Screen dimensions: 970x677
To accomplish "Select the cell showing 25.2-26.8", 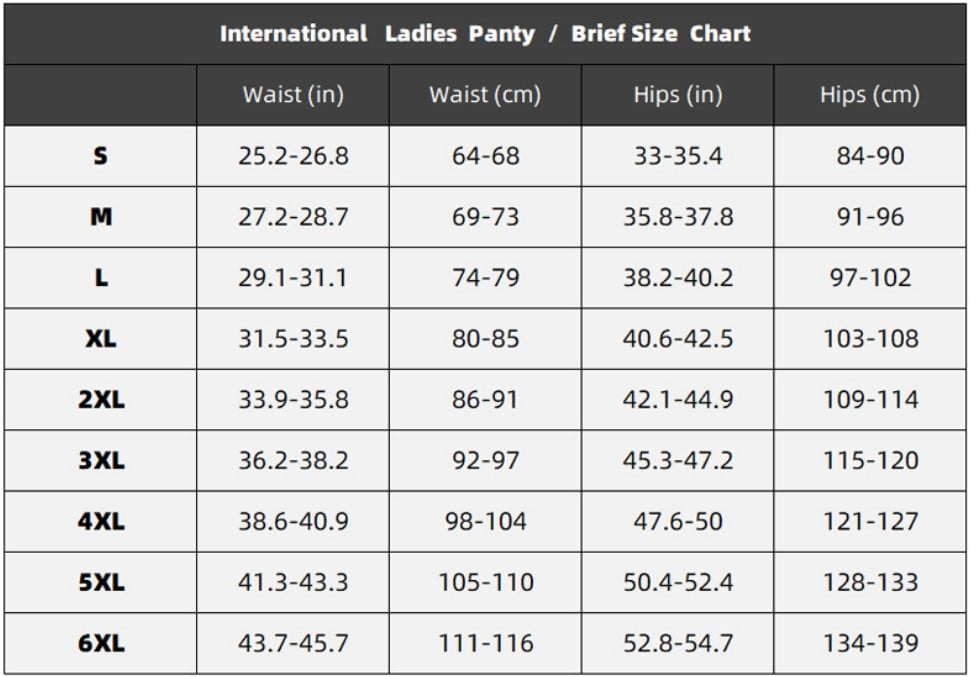I will [293, 156].
